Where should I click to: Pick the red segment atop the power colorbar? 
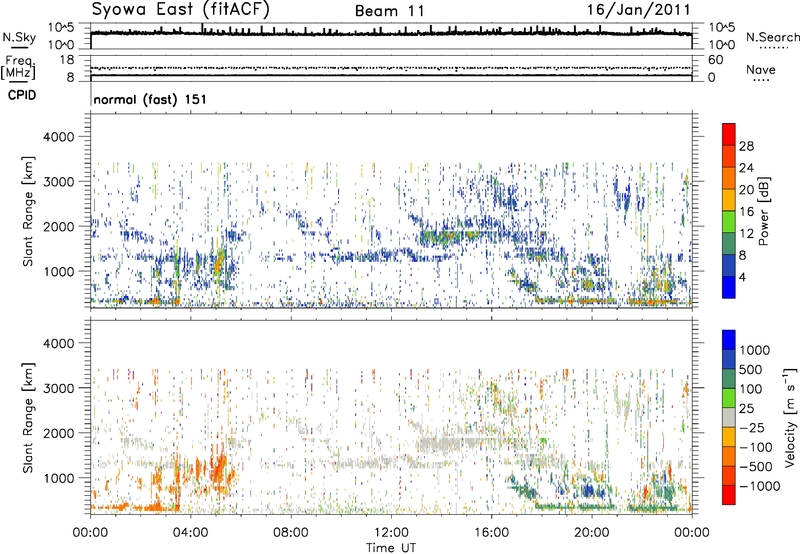tap(729, 134)
